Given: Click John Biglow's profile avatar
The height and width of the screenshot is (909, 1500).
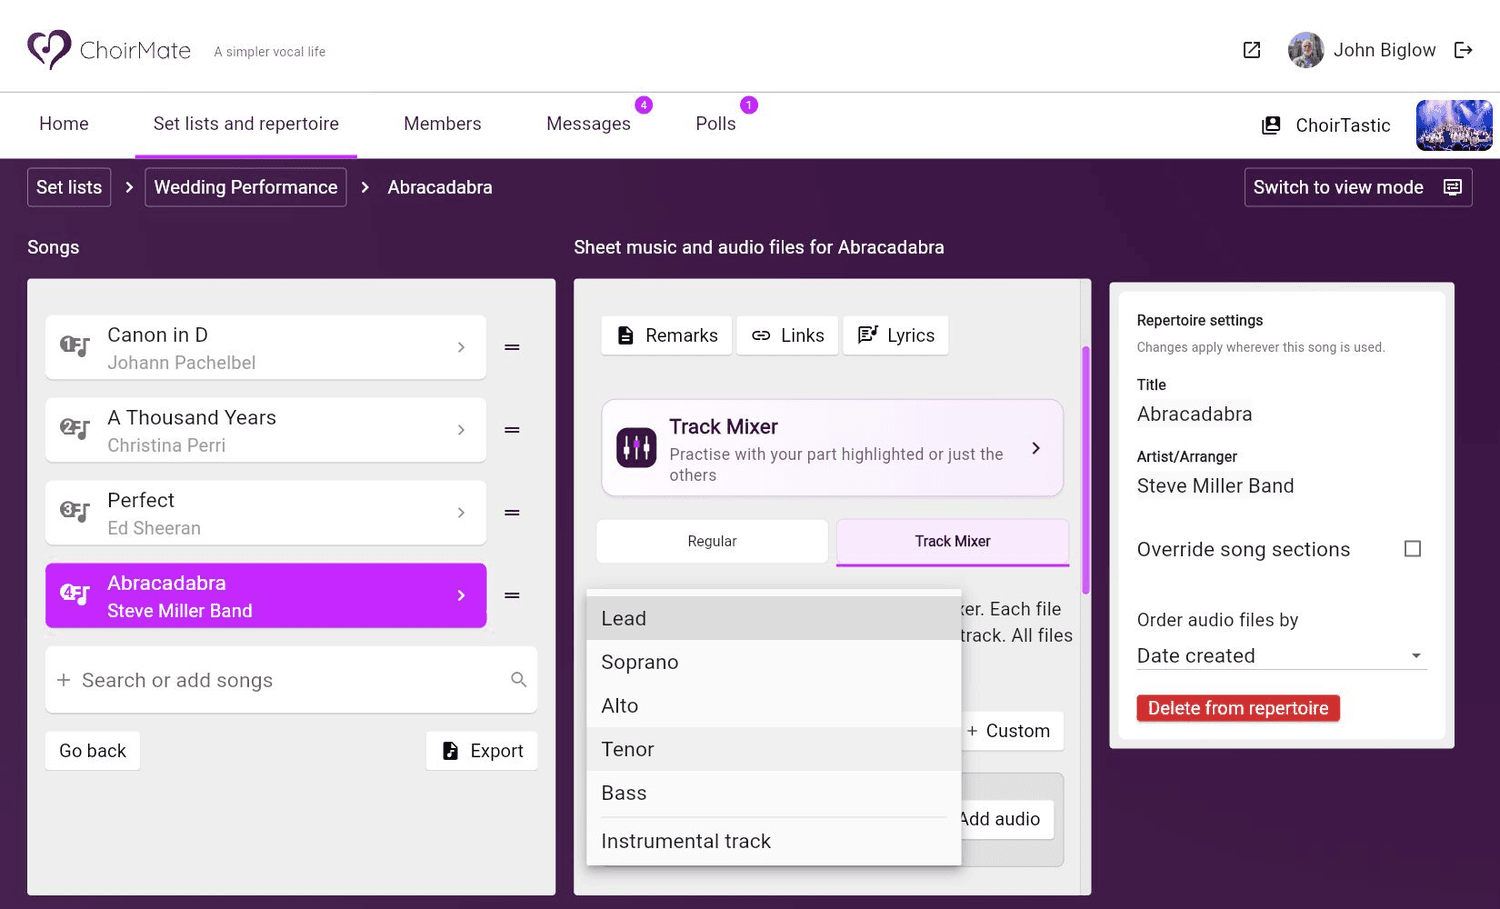Looking at the screenshot, I should (1305, 50).
